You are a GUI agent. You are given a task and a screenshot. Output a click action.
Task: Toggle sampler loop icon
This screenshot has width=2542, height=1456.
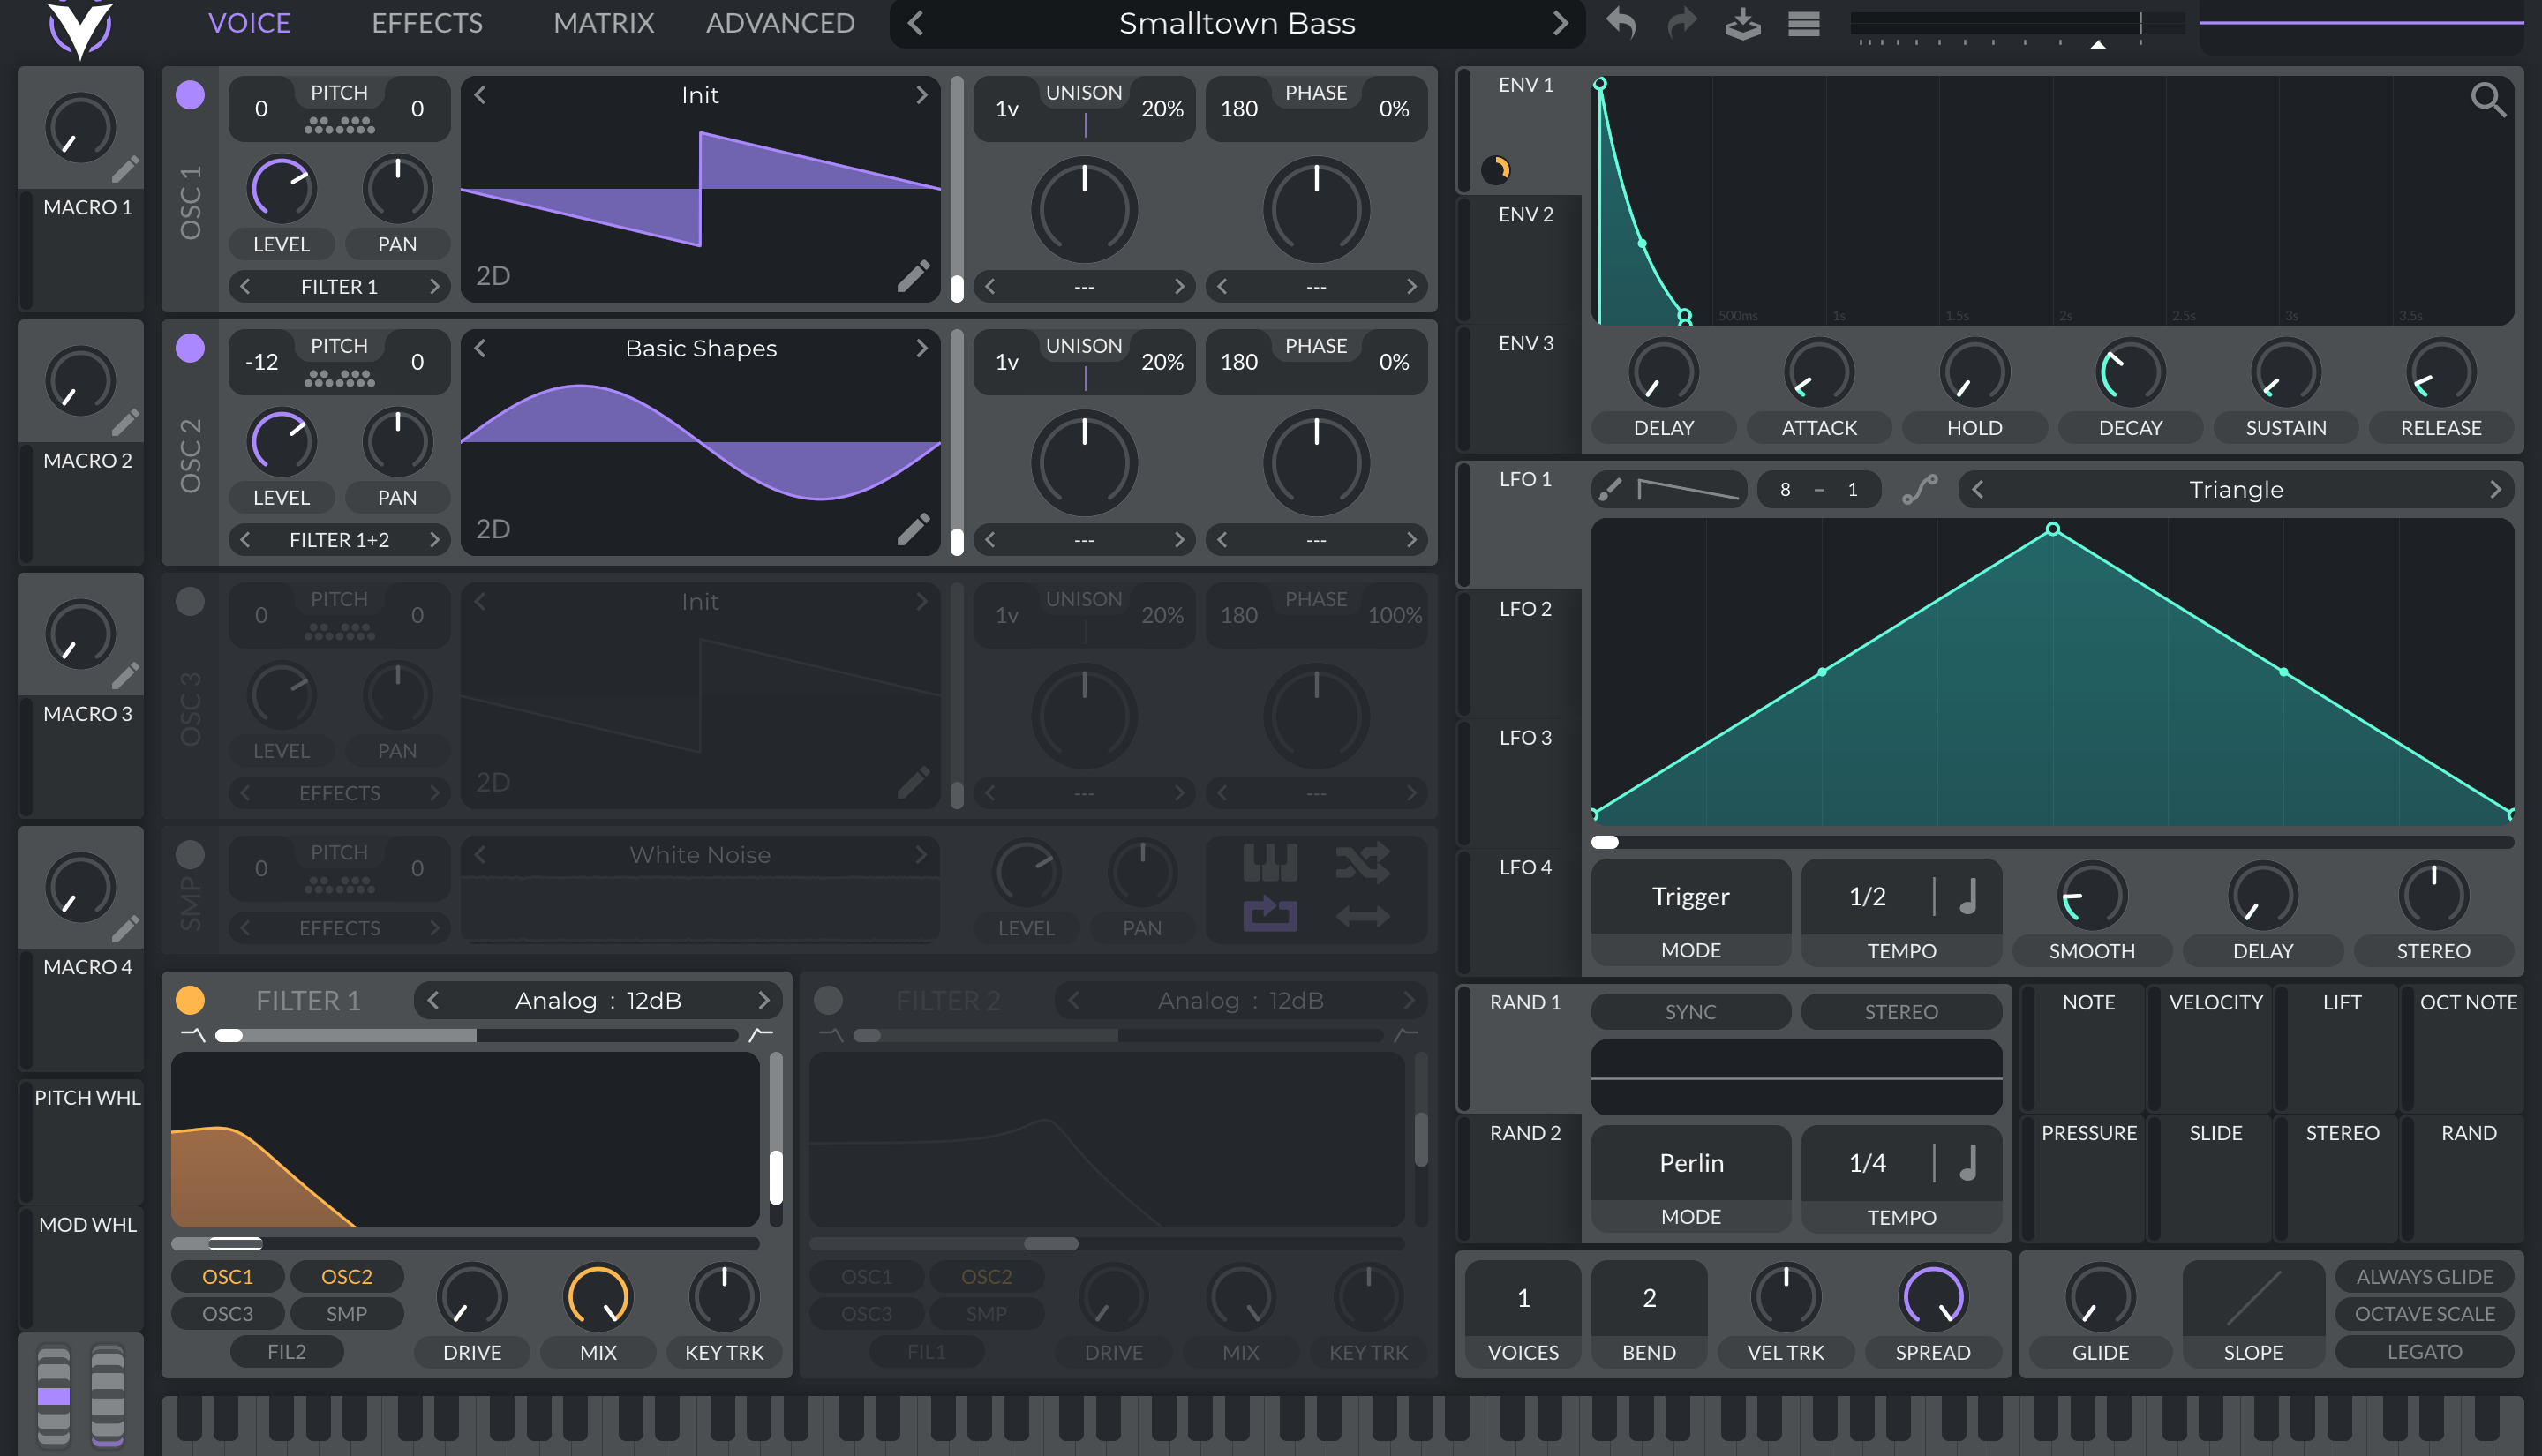(1270, 913)
